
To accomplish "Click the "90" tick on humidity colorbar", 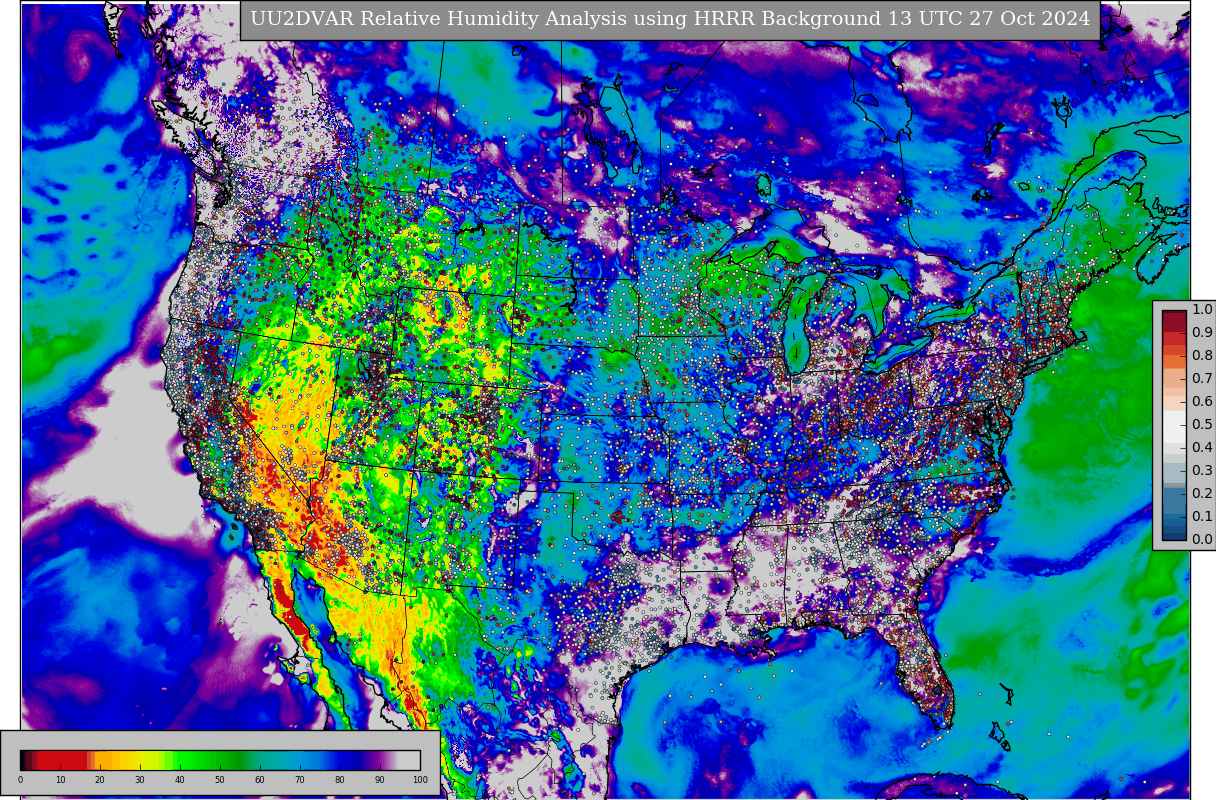I will pos(380,780).
